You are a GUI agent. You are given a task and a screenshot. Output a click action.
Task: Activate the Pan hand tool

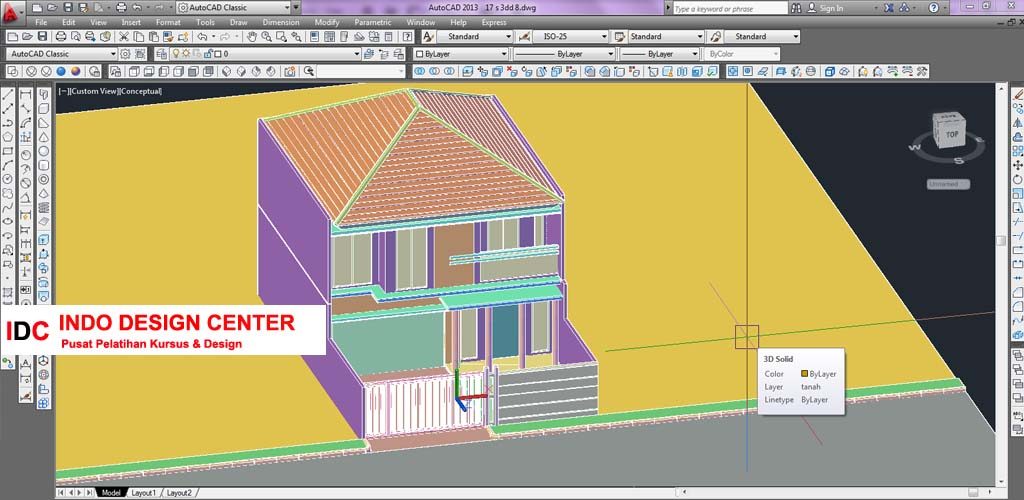252,37
